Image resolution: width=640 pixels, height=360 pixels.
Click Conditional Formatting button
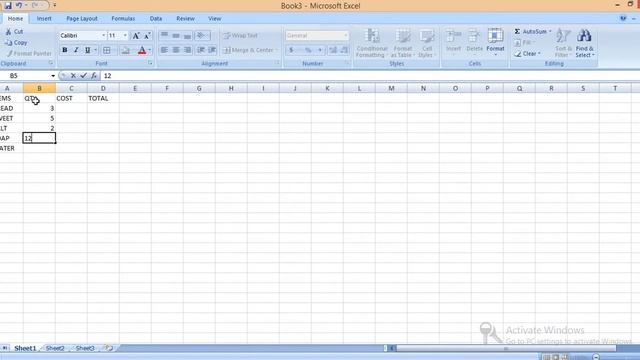pos(372,43)
